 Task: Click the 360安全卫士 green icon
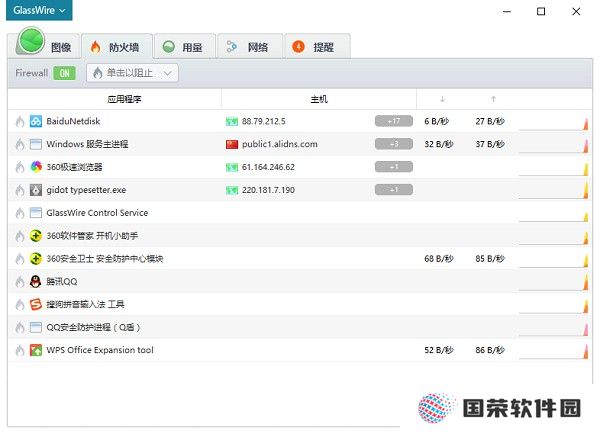[36, 259]
